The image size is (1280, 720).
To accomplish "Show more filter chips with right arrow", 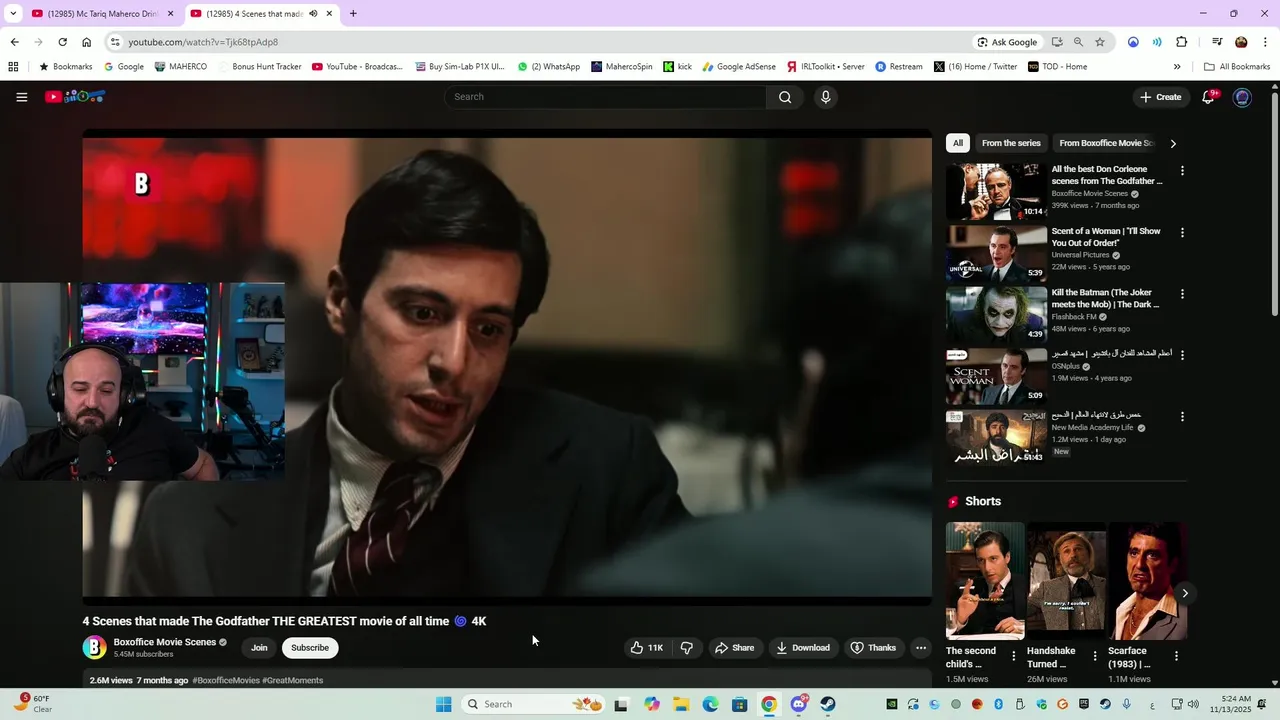I will (x=1173, y=143).
